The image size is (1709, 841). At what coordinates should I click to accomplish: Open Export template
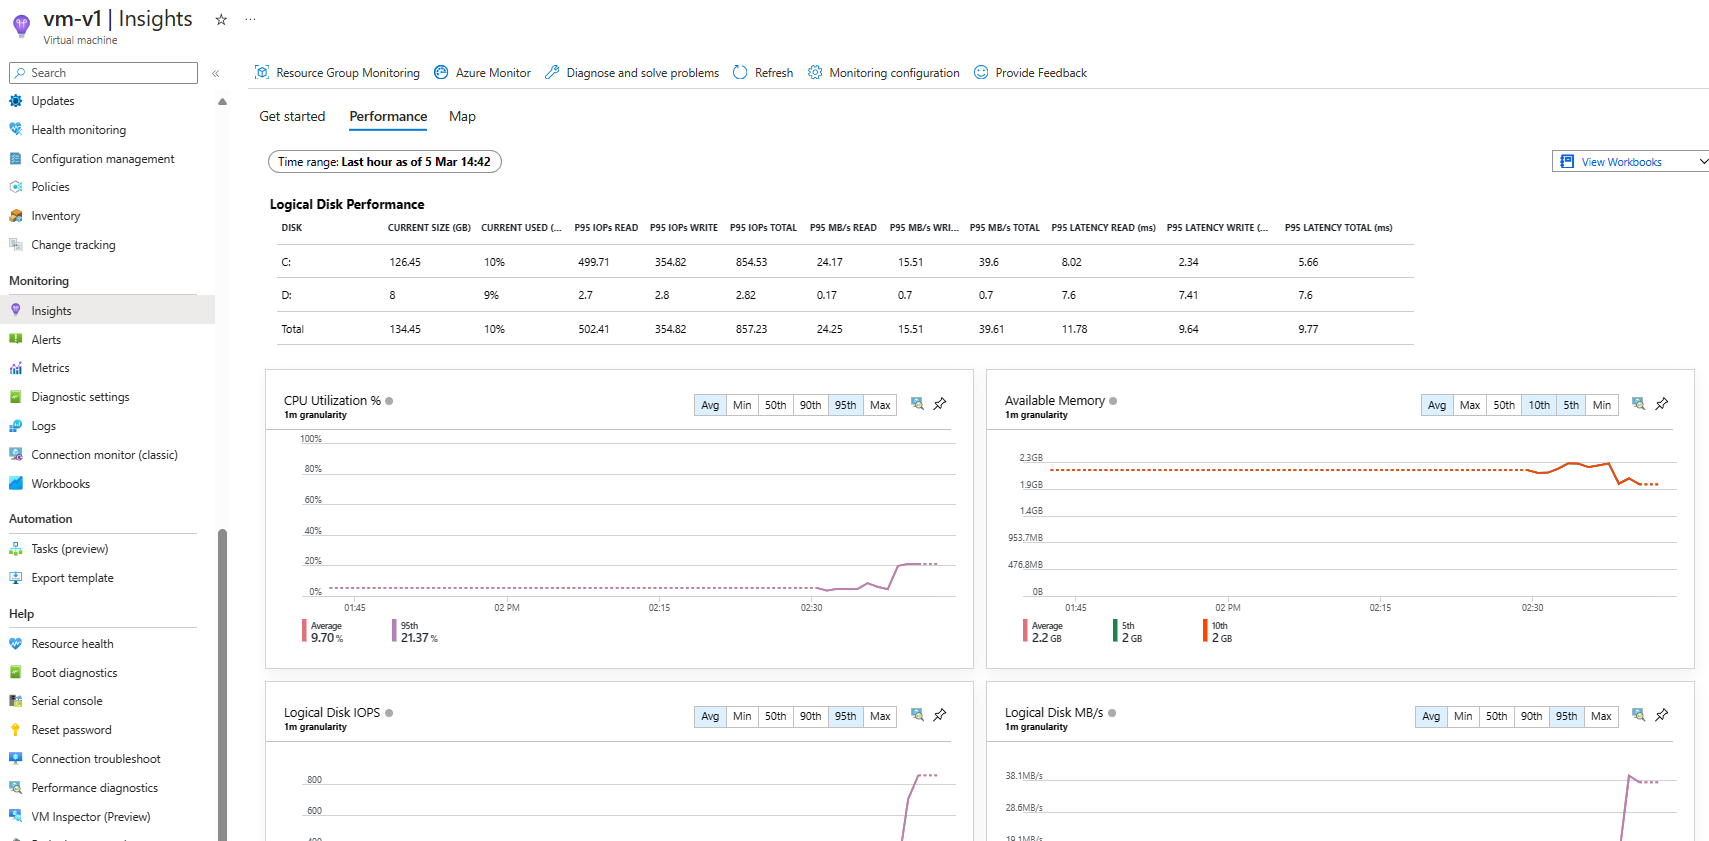click(x=72, y=578)
